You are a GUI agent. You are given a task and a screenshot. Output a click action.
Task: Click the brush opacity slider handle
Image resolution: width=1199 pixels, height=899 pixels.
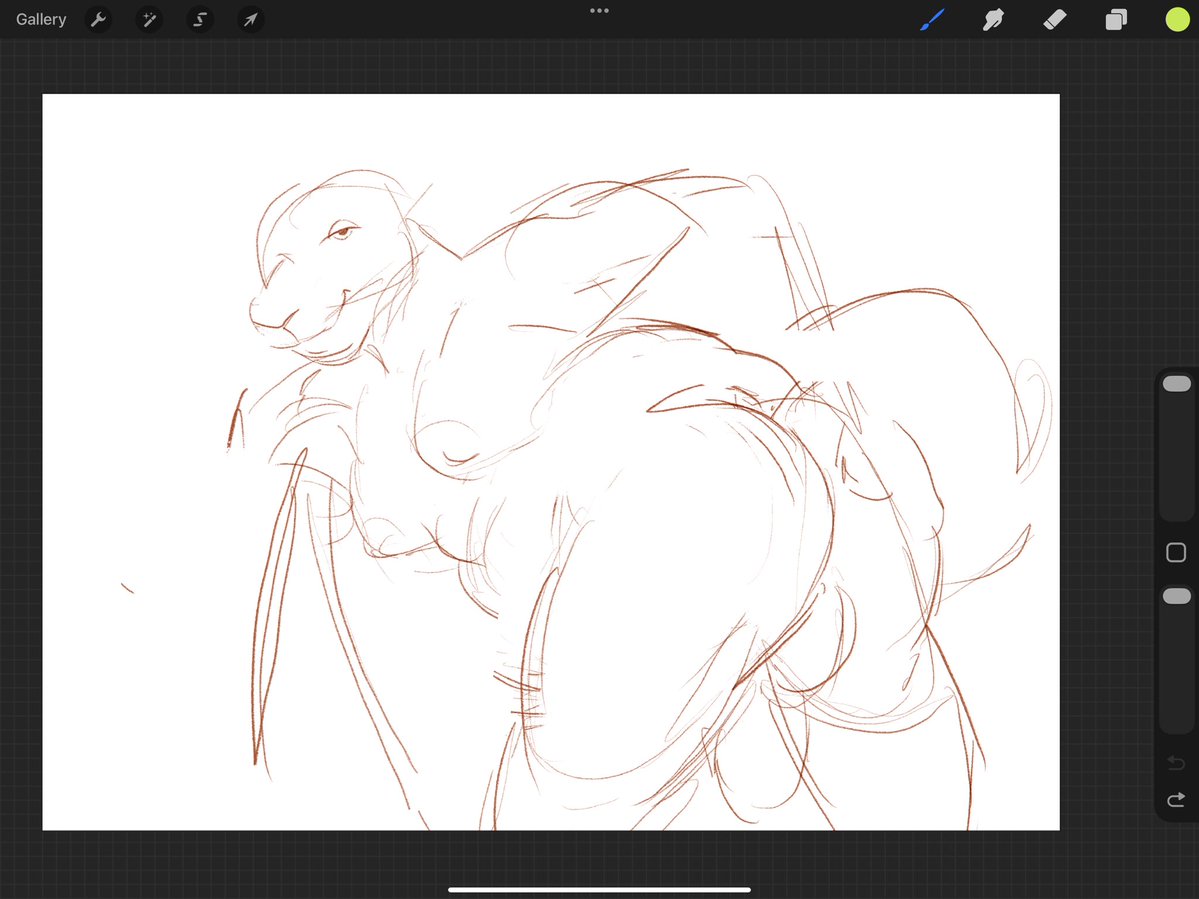point(1177,596)
